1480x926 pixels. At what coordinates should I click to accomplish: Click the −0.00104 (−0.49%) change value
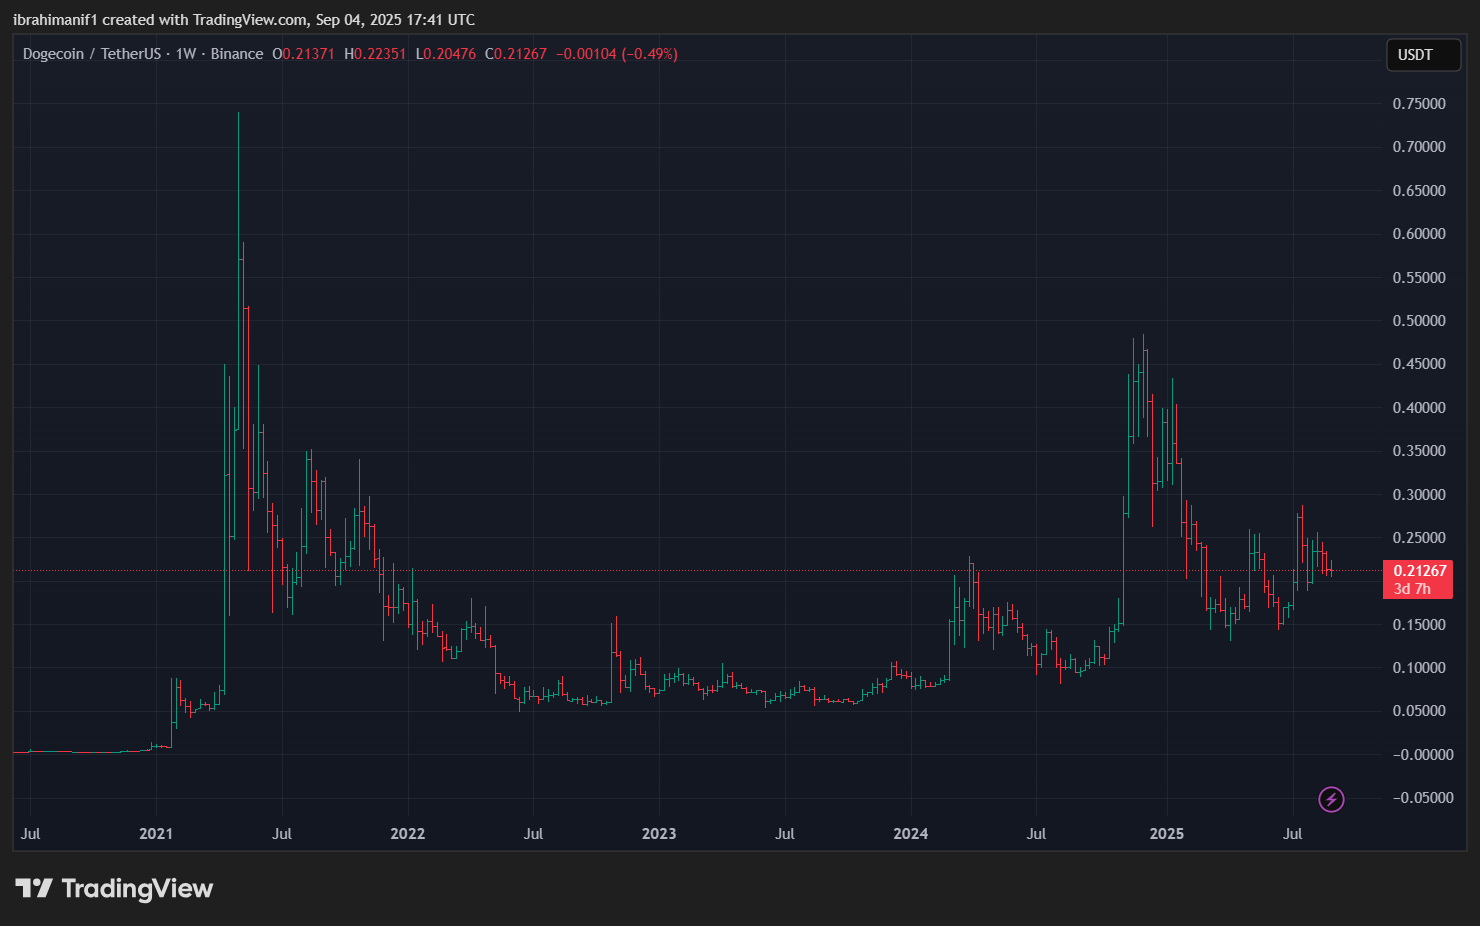(617, 54)
